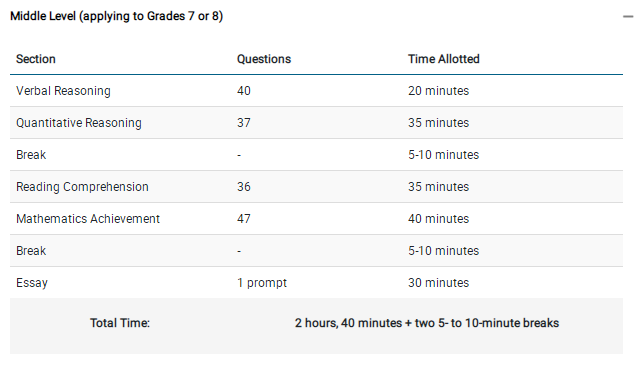
Task: Click the Essay row label
Action: (x=32, y=283)
